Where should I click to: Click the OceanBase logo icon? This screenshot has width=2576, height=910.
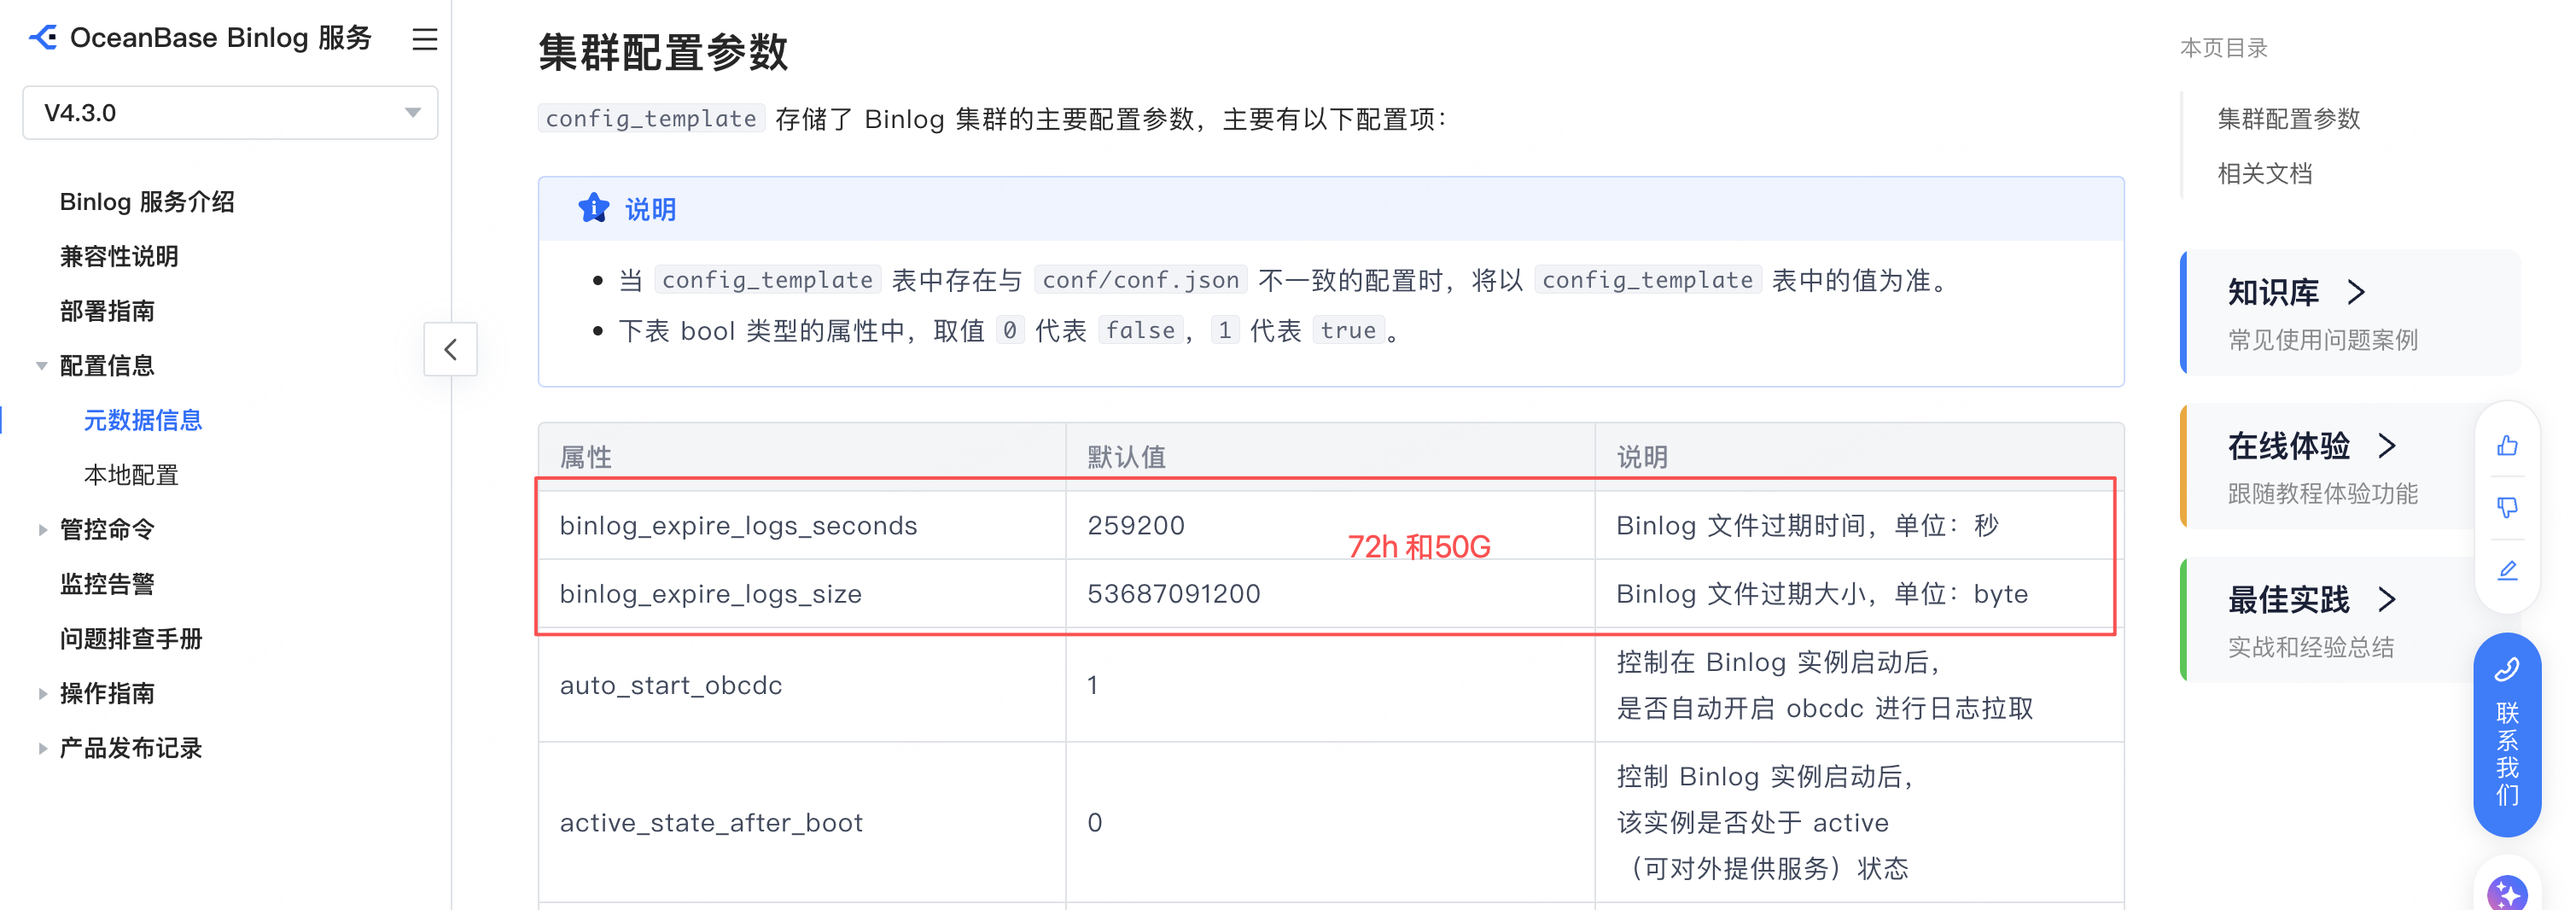(43, 38)
